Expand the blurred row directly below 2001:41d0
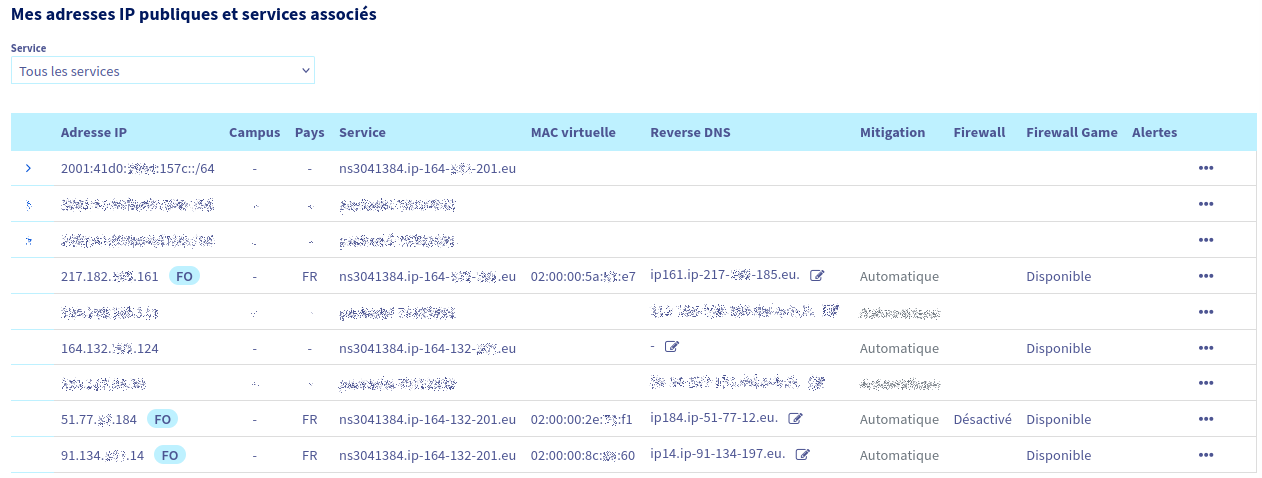Viewport: 1262px width, 478px height. [x=28, y=204]
